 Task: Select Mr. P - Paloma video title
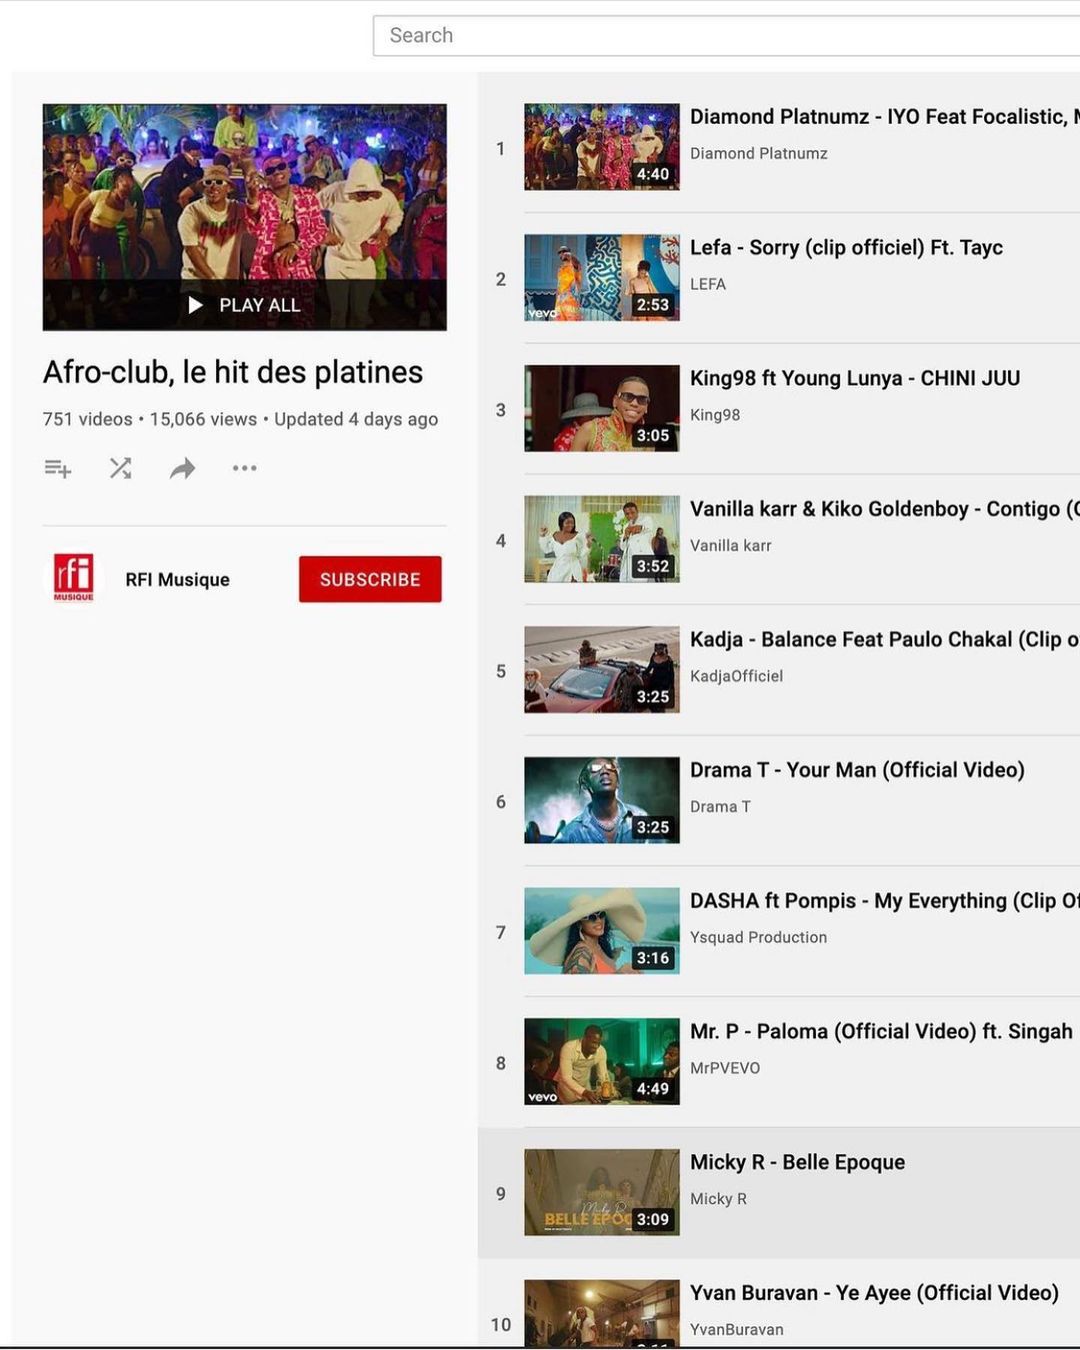click(880, 1031)
